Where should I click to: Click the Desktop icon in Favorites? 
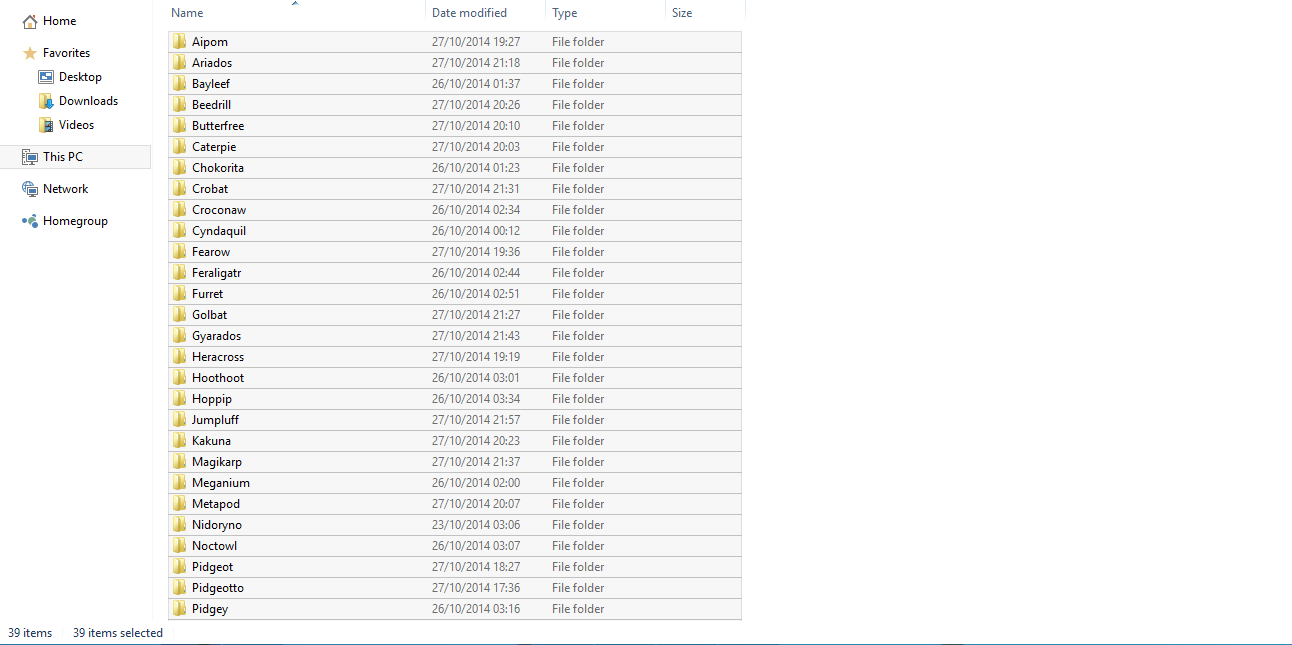pyautogui.click(x=46, y=77)
